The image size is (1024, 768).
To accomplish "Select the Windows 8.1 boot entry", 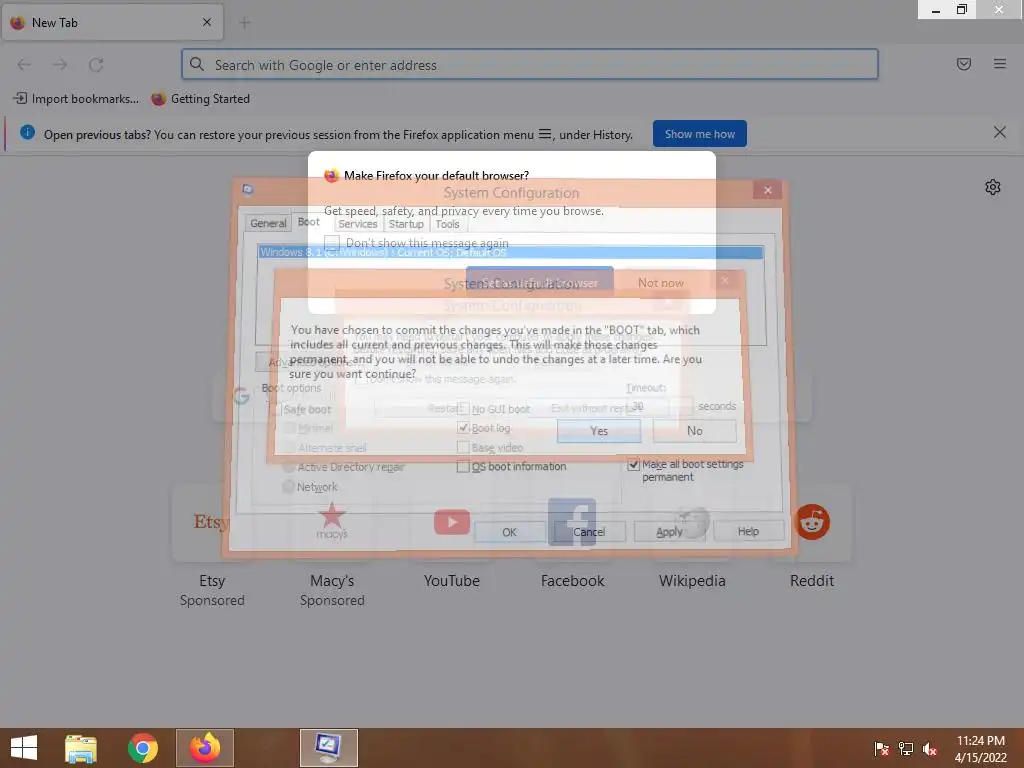I will tap(510, 252).
